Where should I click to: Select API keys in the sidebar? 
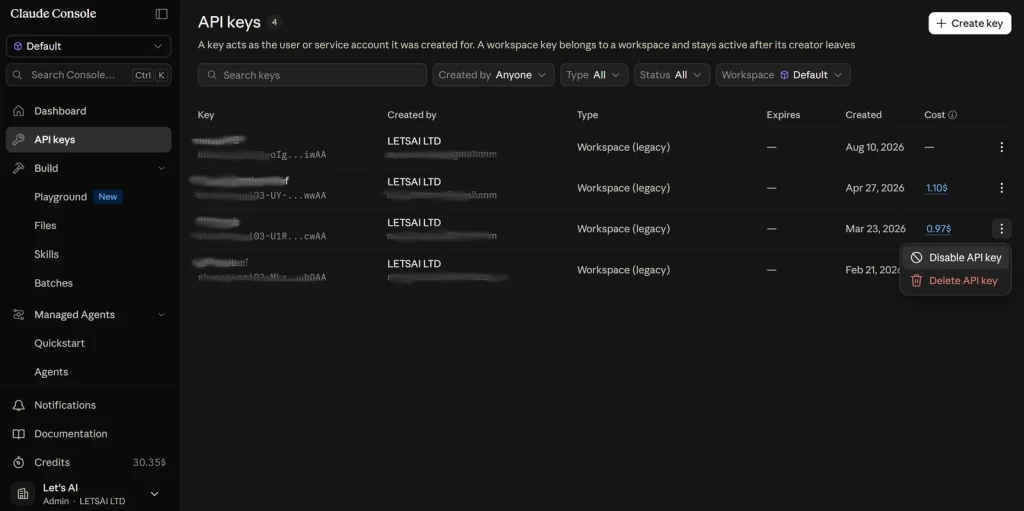pos(88,140)
